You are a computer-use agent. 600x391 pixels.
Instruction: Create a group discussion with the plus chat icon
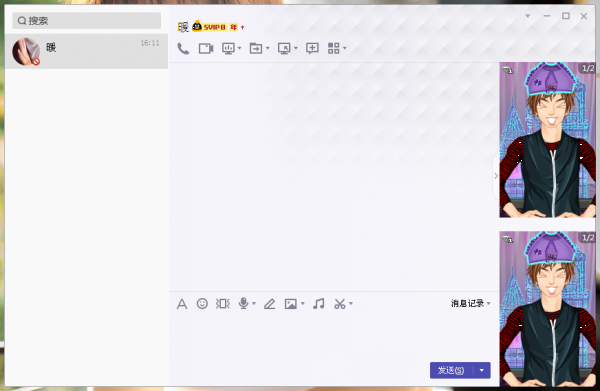point(312,49)
